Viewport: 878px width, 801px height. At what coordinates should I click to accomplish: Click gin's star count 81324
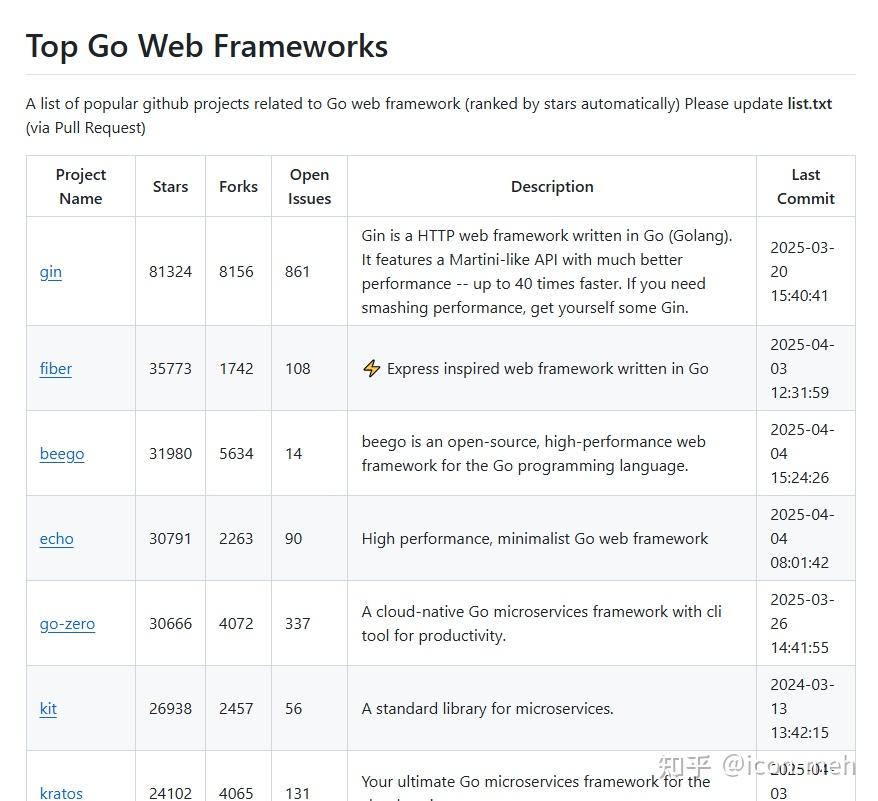170,272
